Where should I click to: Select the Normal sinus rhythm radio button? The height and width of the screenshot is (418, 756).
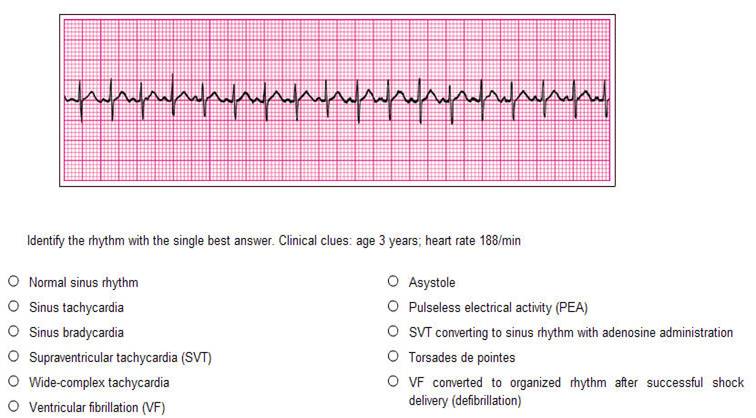(x=14, y=281)
